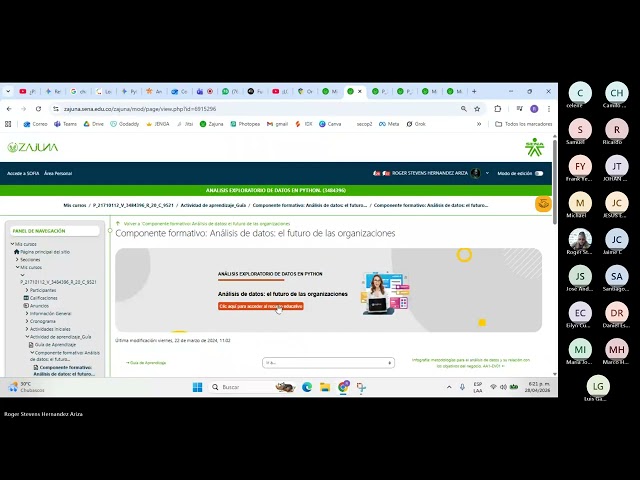Screen dimensions: 640x480
Task: Open the gmail bookmark
Action: pyautogui.click(x=278, y=124)
